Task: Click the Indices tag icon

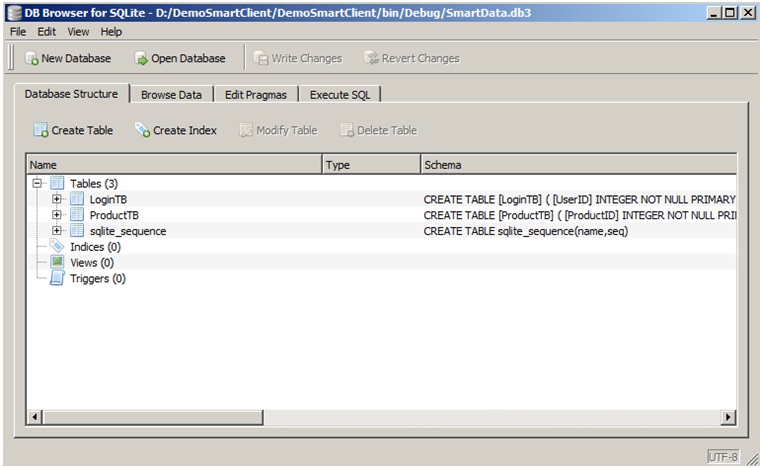Action: click(x=57, y=246)
